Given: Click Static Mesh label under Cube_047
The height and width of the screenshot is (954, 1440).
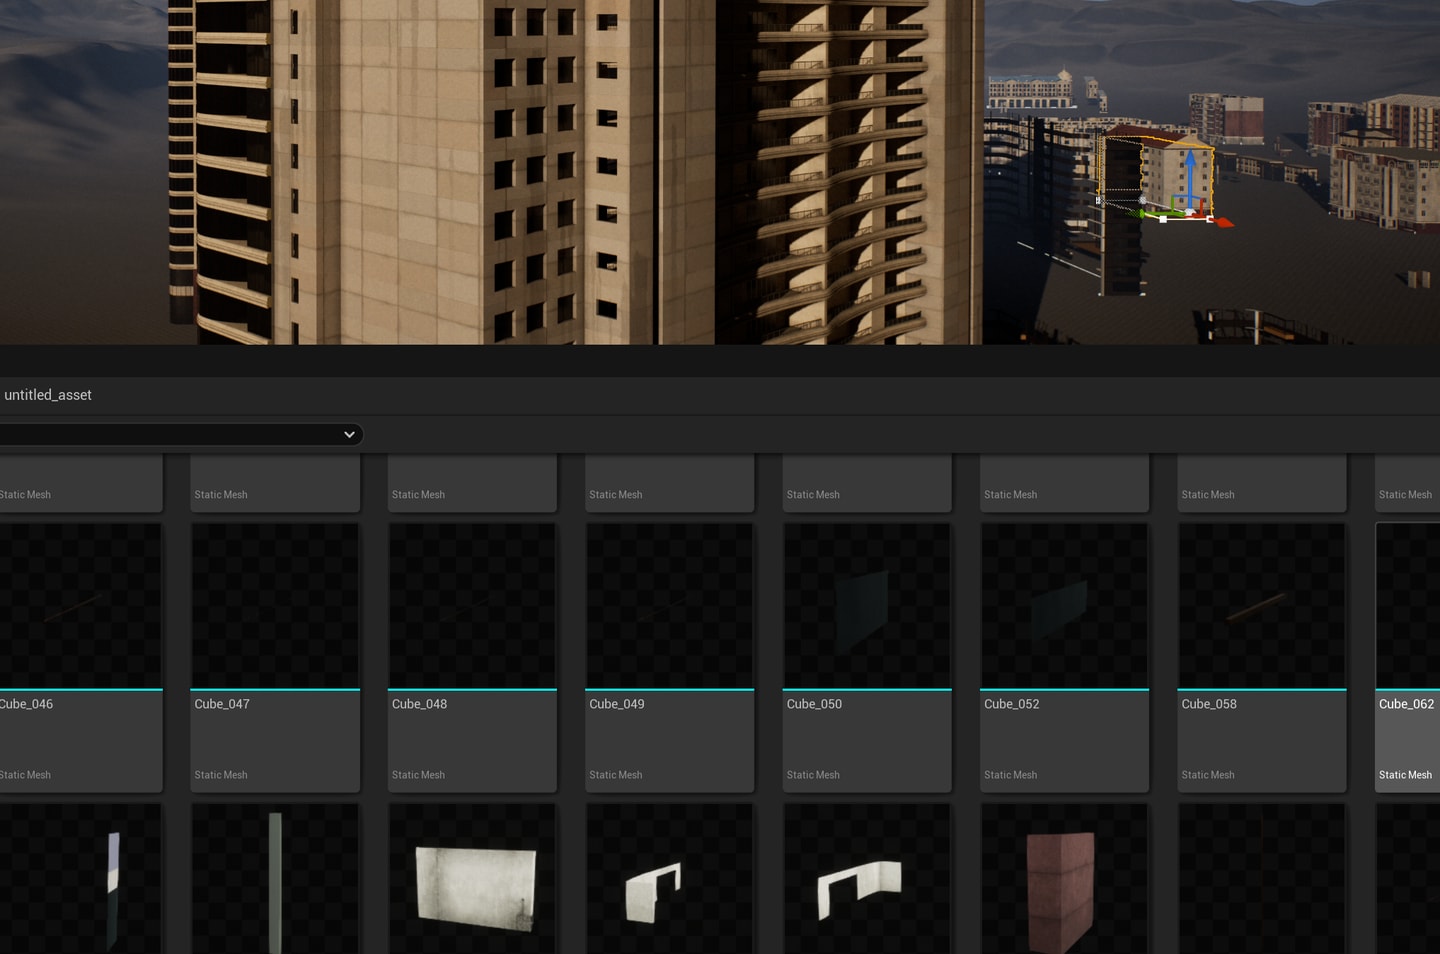Looking at the screenshot, I should pos(221,775).
